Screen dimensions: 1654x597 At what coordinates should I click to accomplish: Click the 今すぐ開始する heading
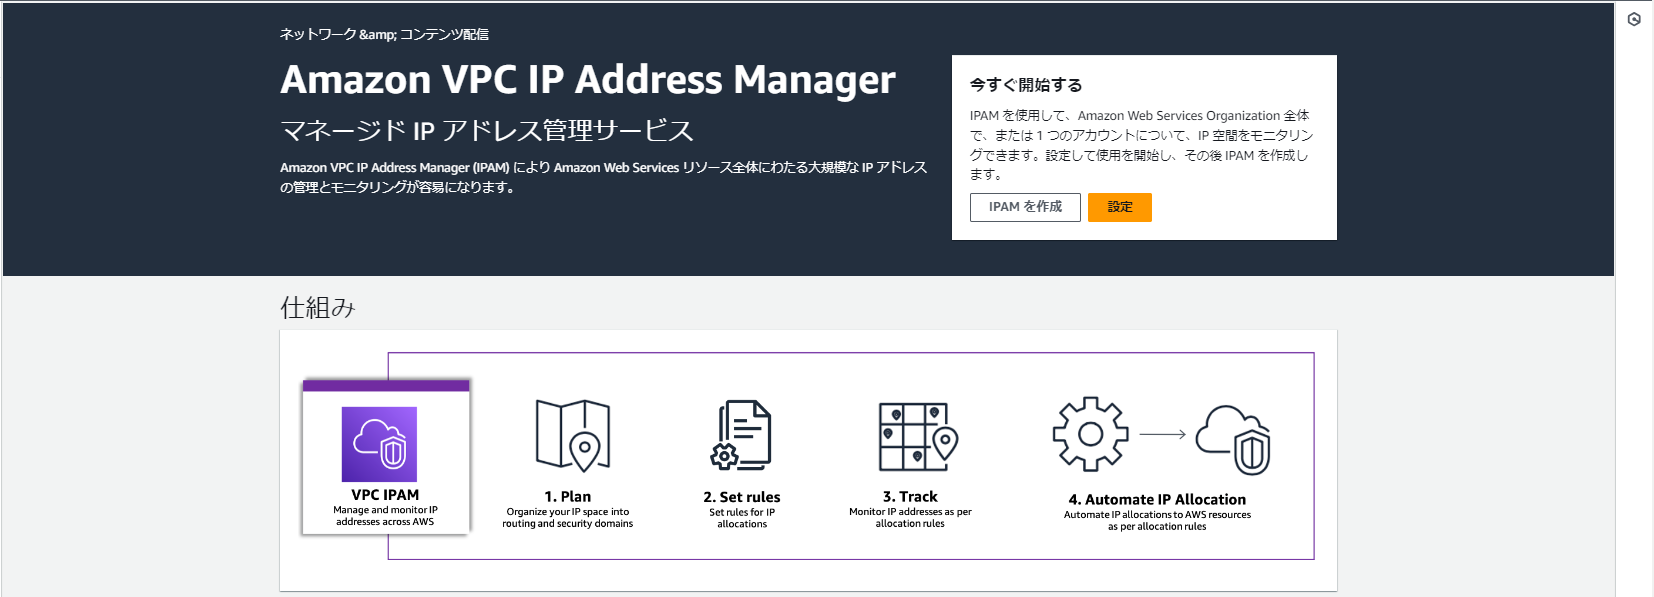tap(1026, 85)
